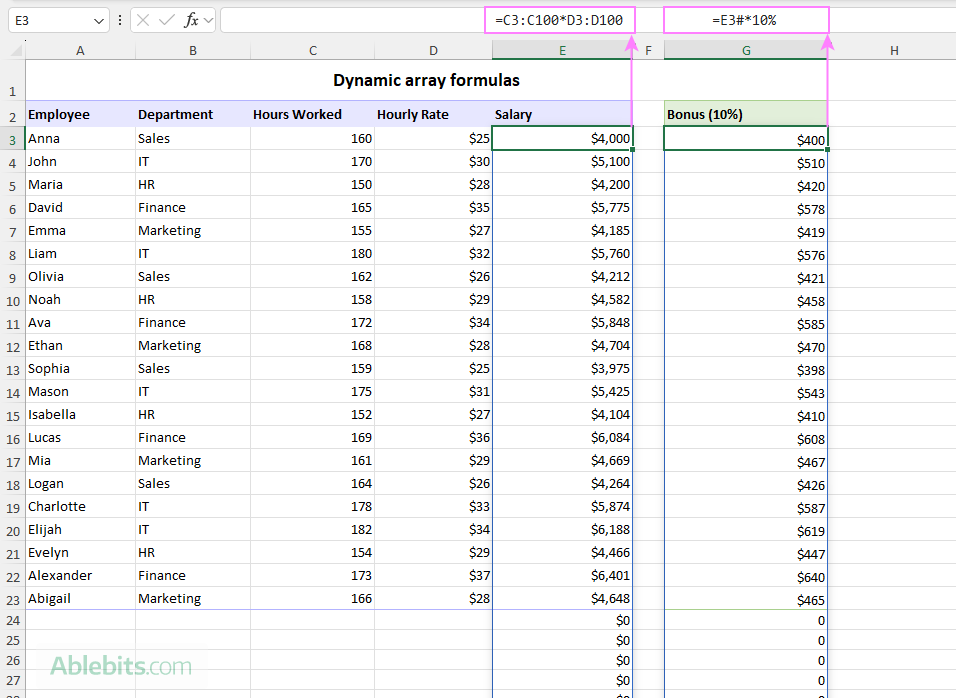Click the Select All triangle above row 1
This screenshot has width=956, height=698.
pyautogui.click(x=12, y=50)
